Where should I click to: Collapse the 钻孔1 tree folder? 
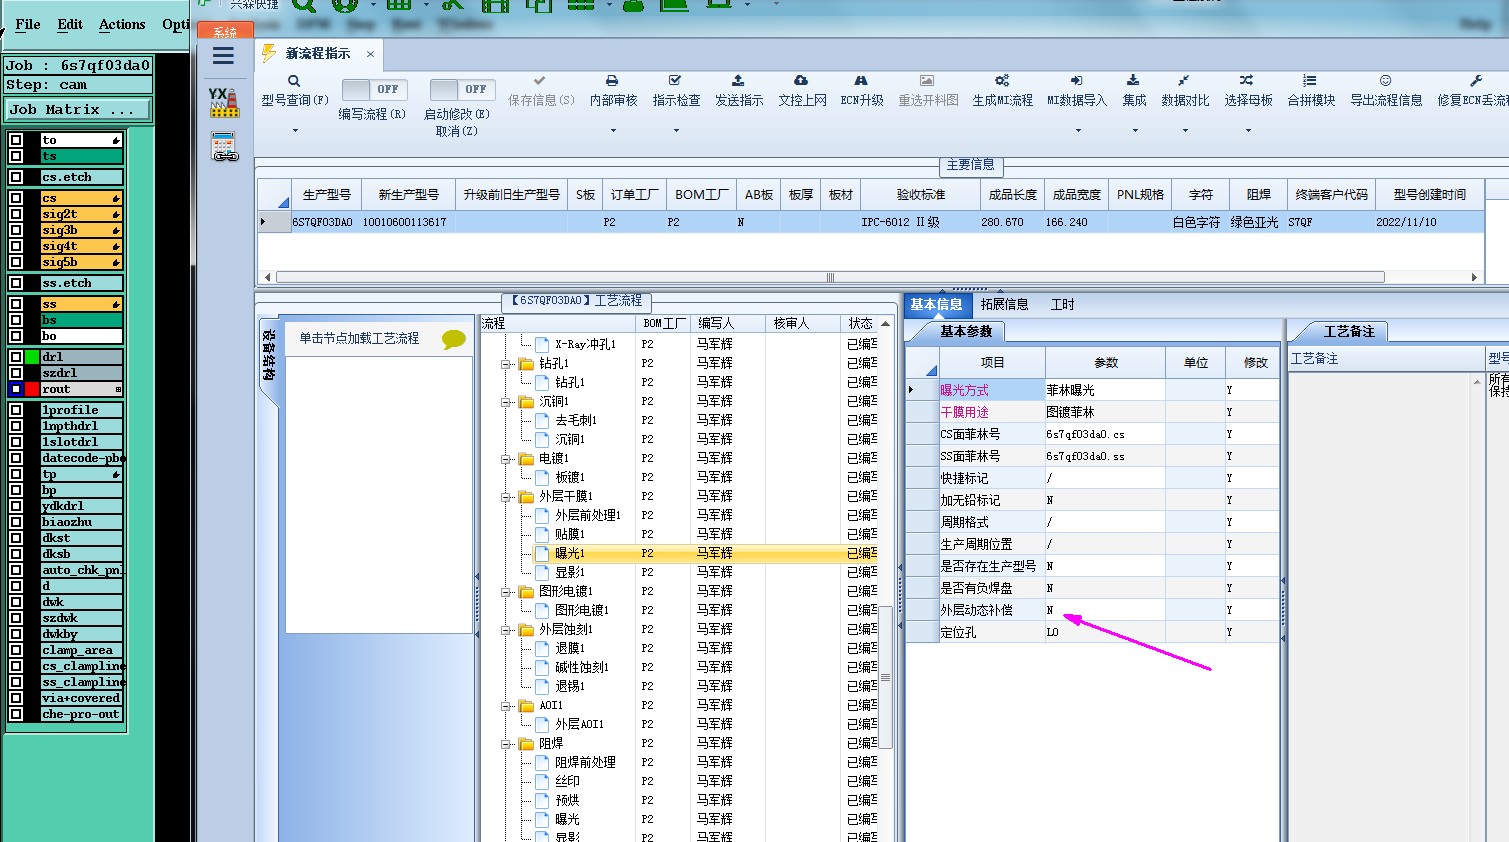point(506,364)
